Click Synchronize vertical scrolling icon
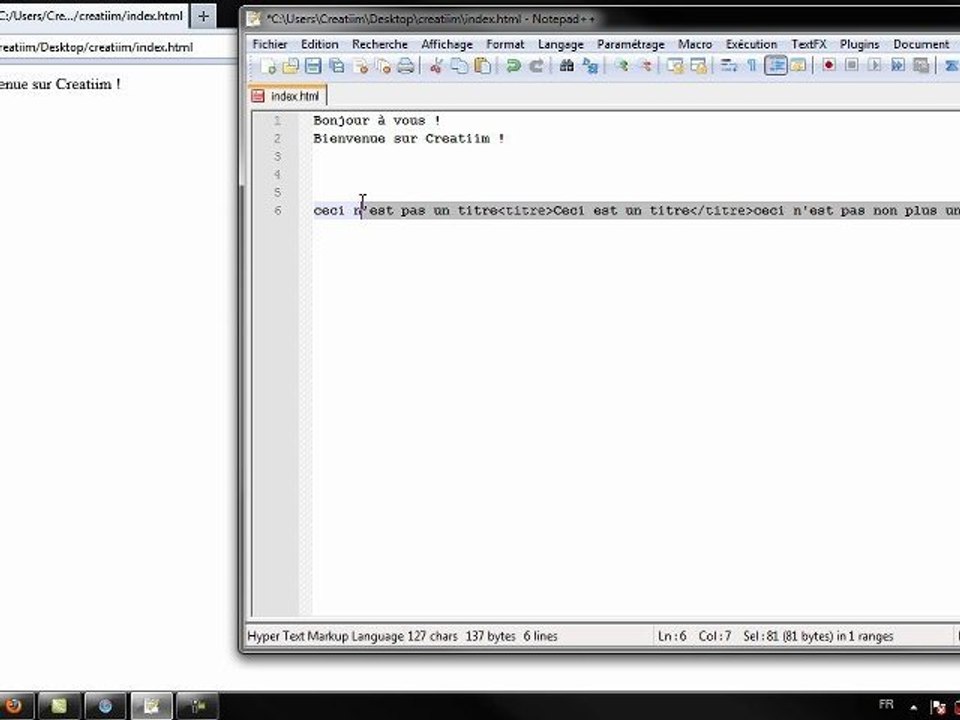 [x=675, y=66]
